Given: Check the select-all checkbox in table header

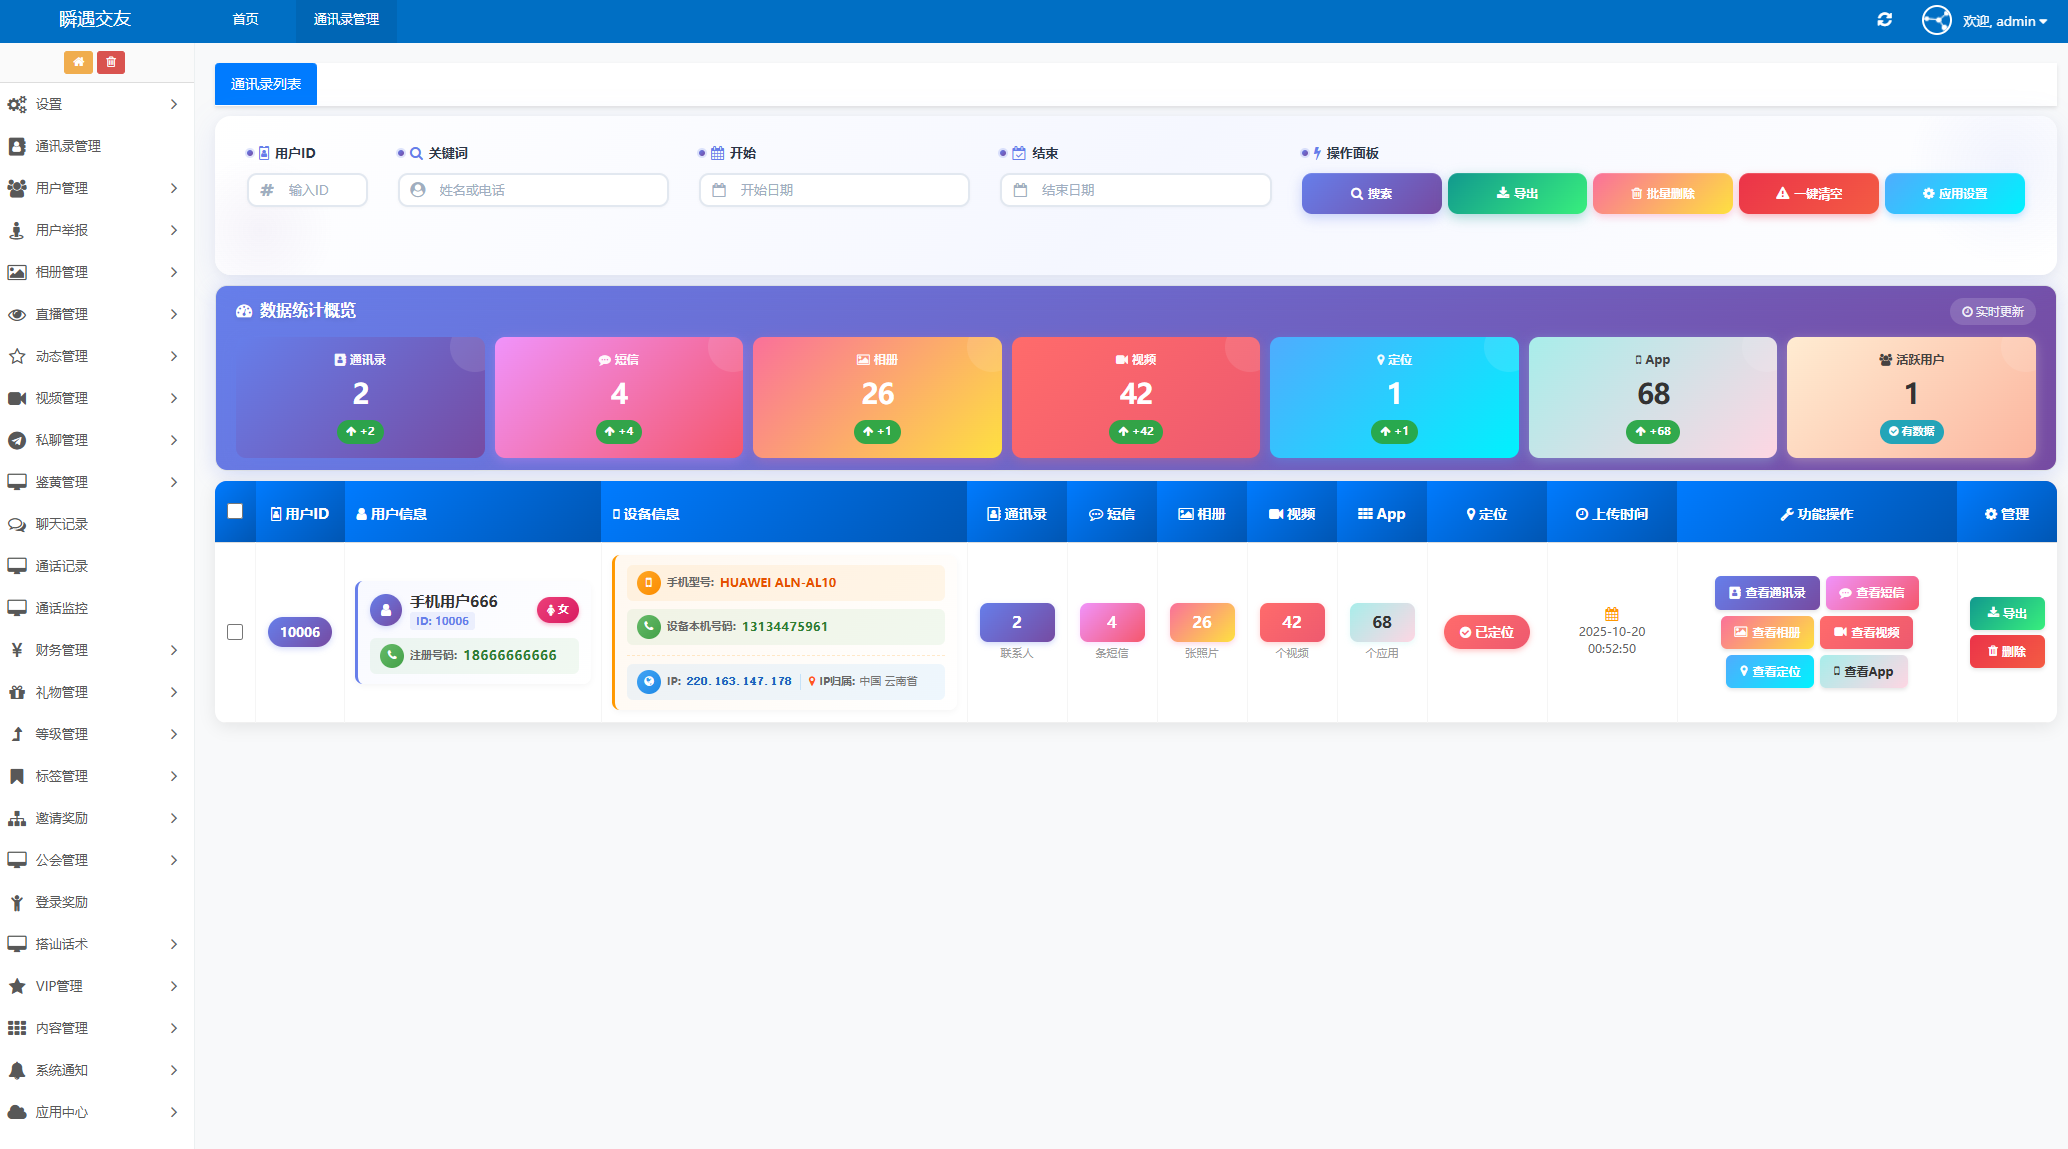Looking at the screenshot, I should (235, 511).
